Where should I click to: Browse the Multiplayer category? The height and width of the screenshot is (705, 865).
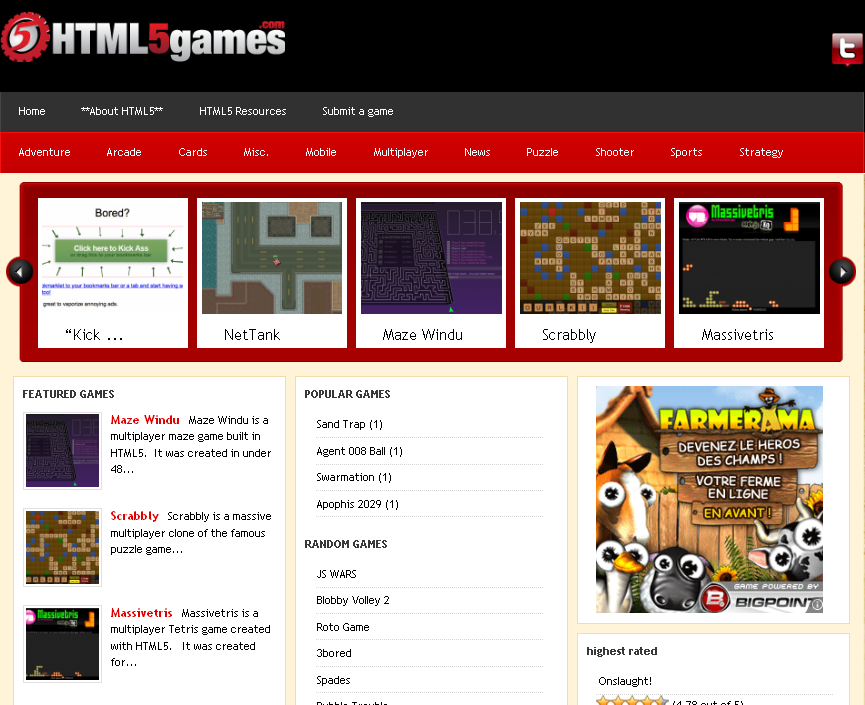coord(401,152)
